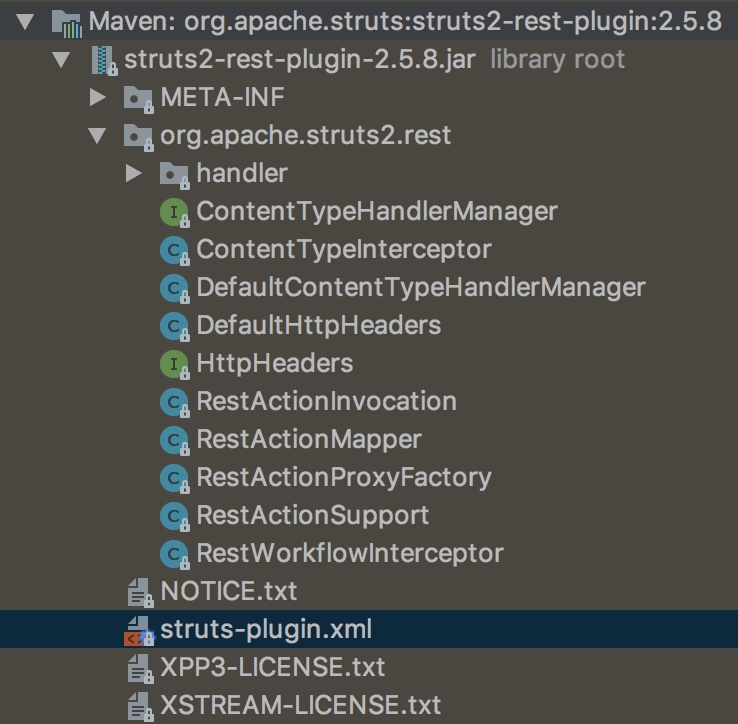The height and width of the screenshot is (724, 738).
Task: Expand the handler package
Action: pyautogui.click(x=134, y=173)
